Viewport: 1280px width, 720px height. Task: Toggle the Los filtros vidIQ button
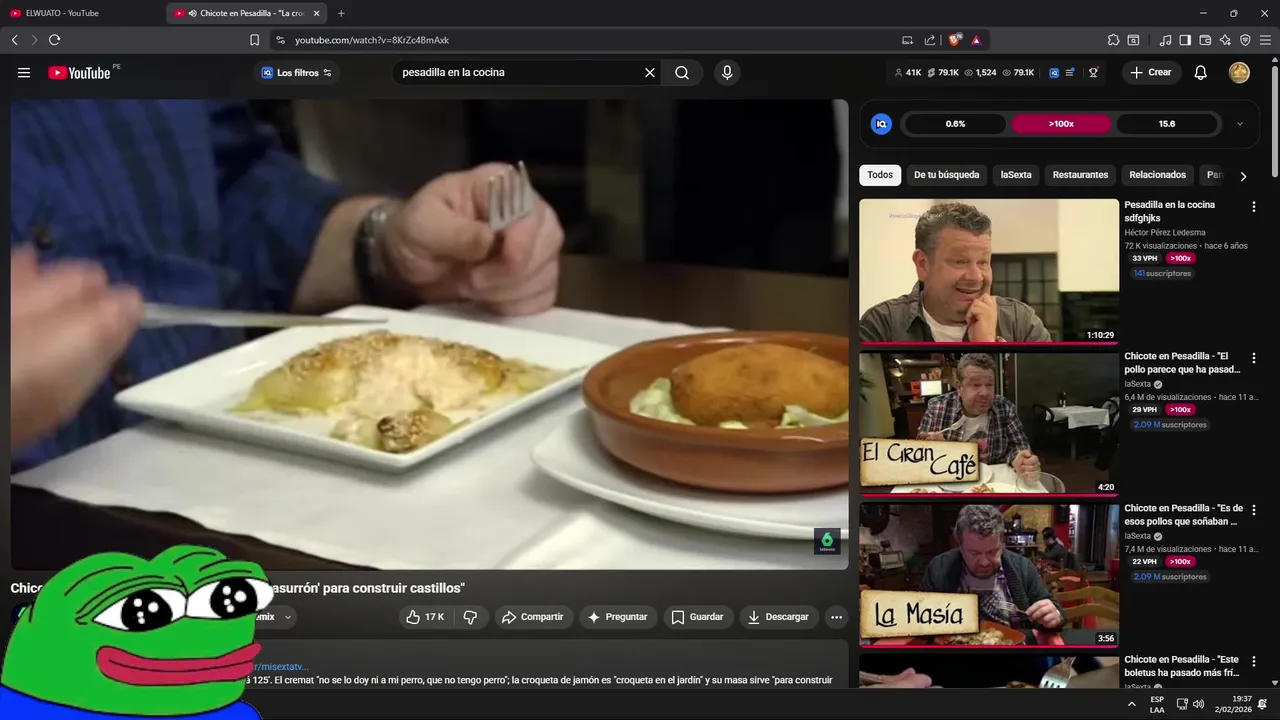297,73
